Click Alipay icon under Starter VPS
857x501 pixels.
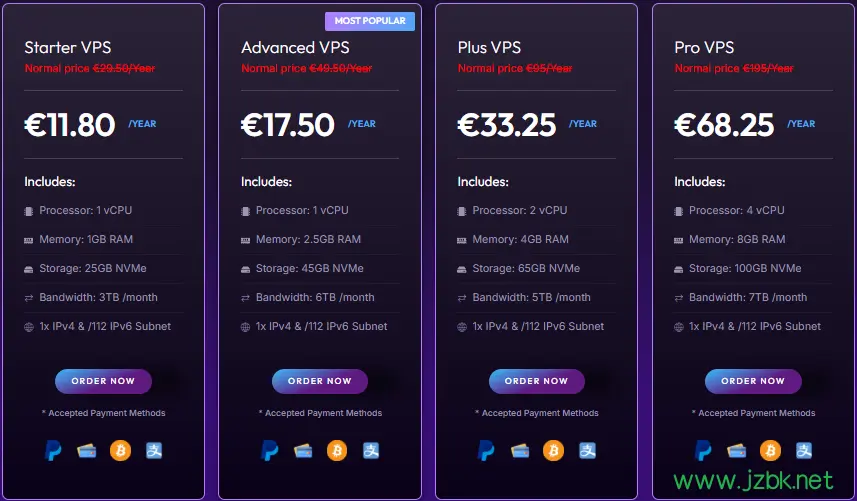154,451
